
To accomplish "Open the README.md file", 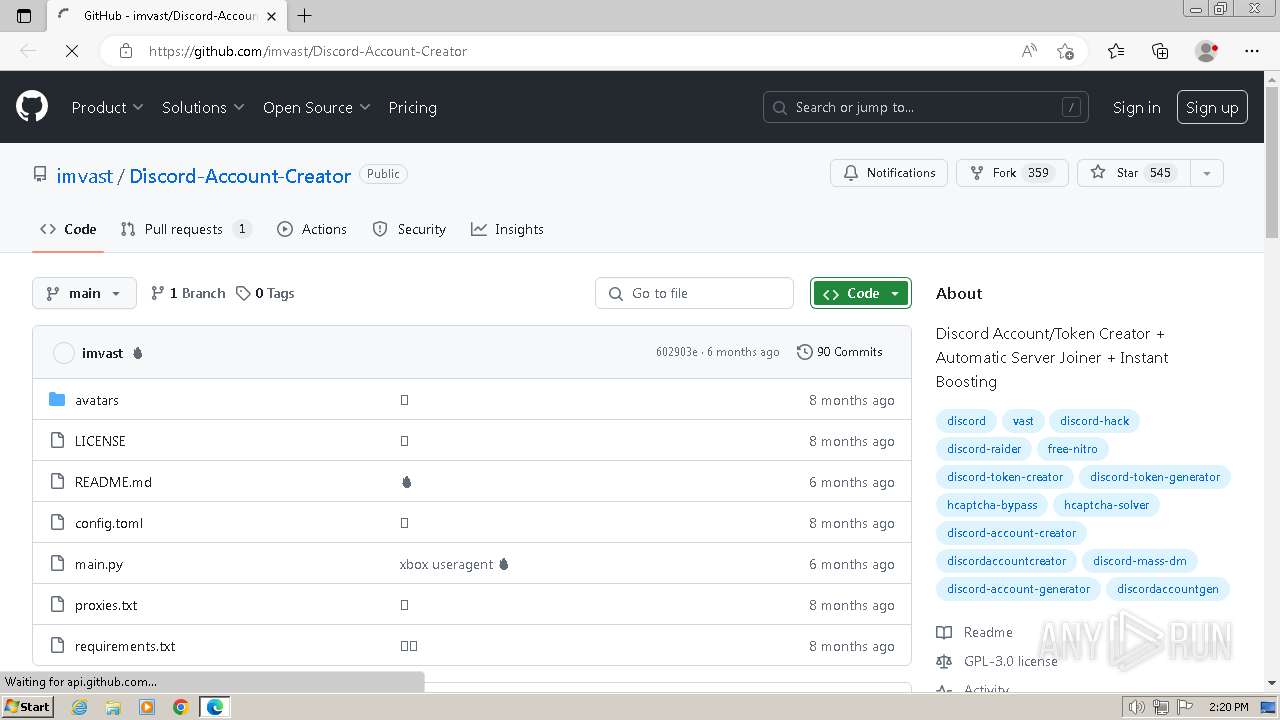I will coord(113,482).
